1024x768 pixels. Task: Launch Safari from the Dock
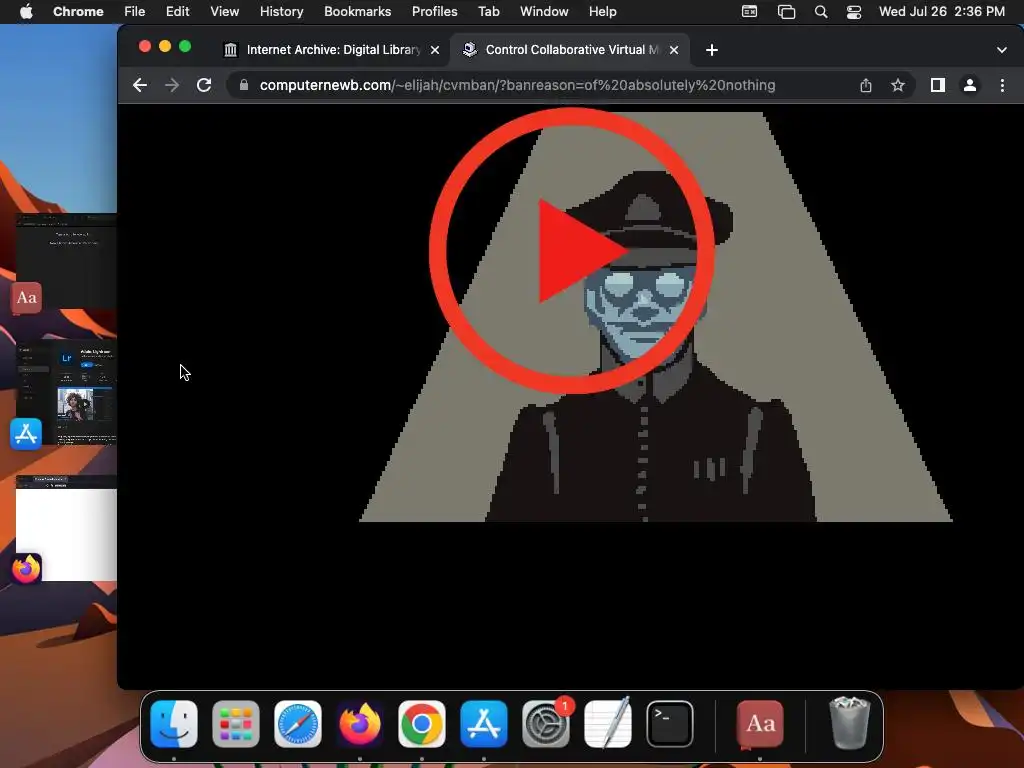pos(298,724)
